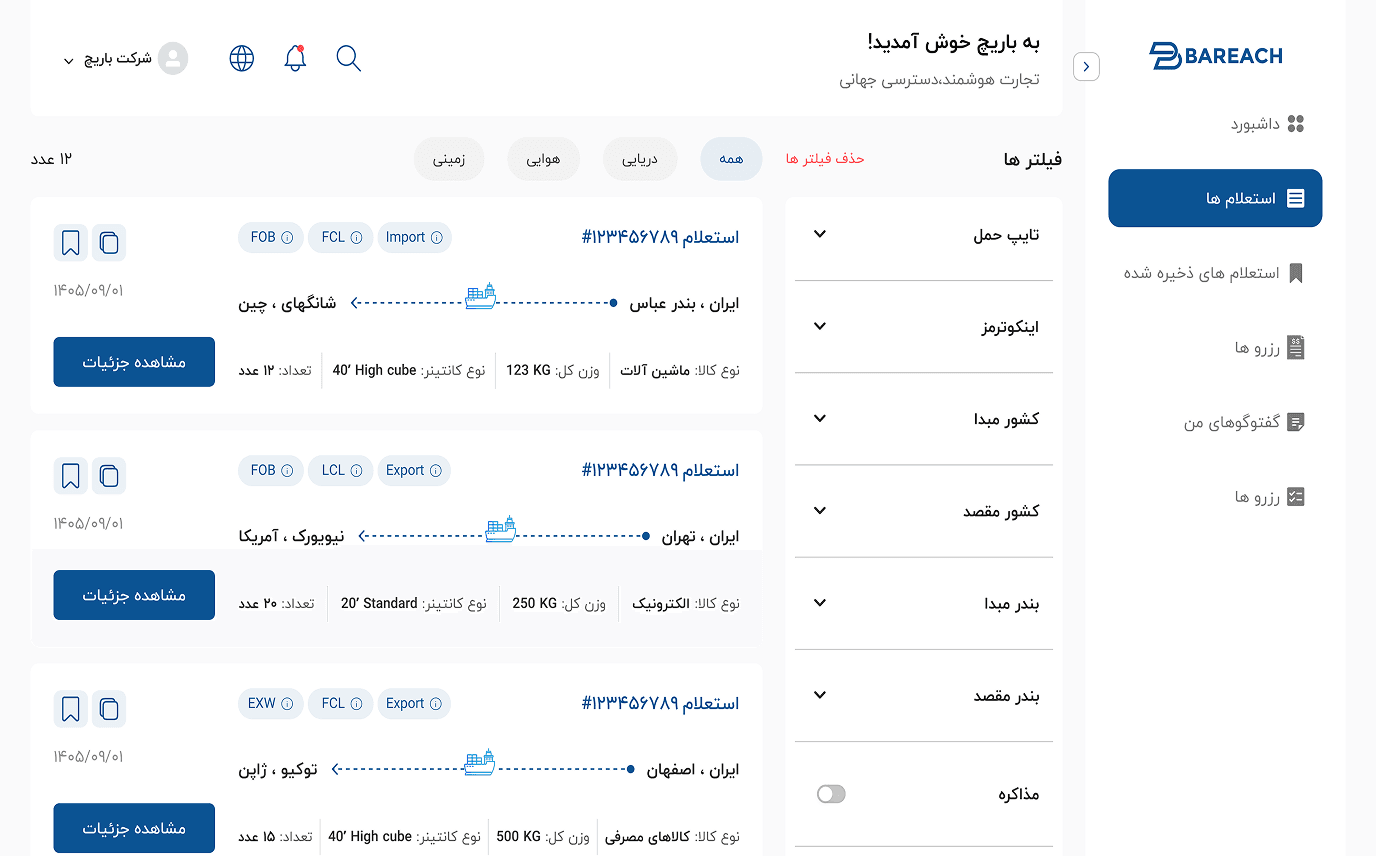Toggle the مذاکره switch
The width and height of the screenshot is (1376, 856).
coord(831,794)
